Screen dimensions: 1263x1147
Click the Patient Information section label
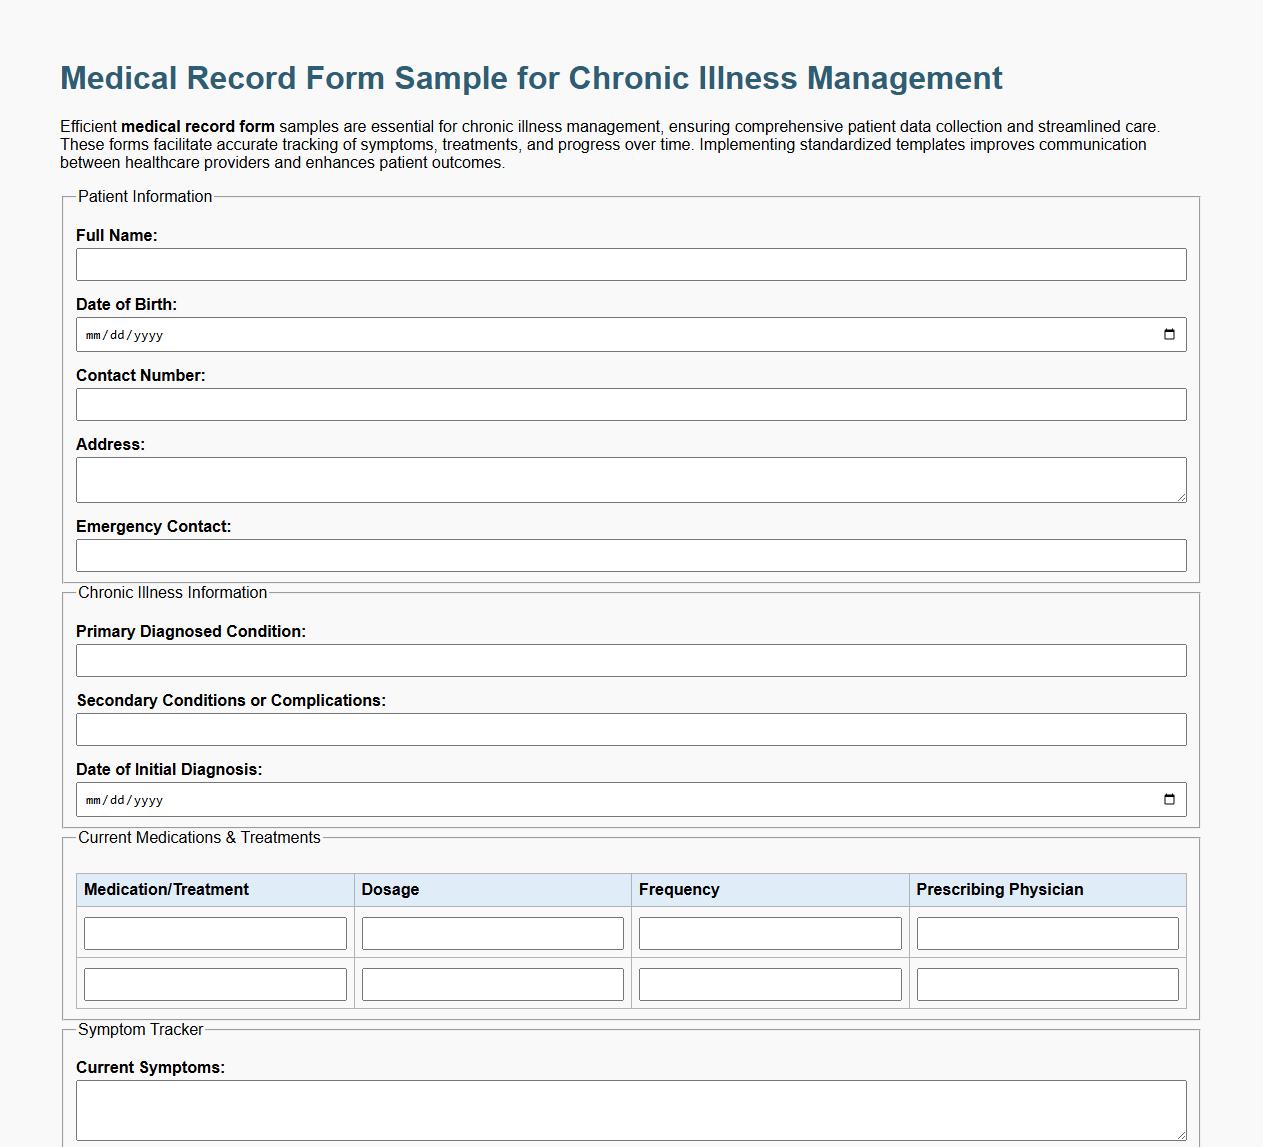point(145,197)
